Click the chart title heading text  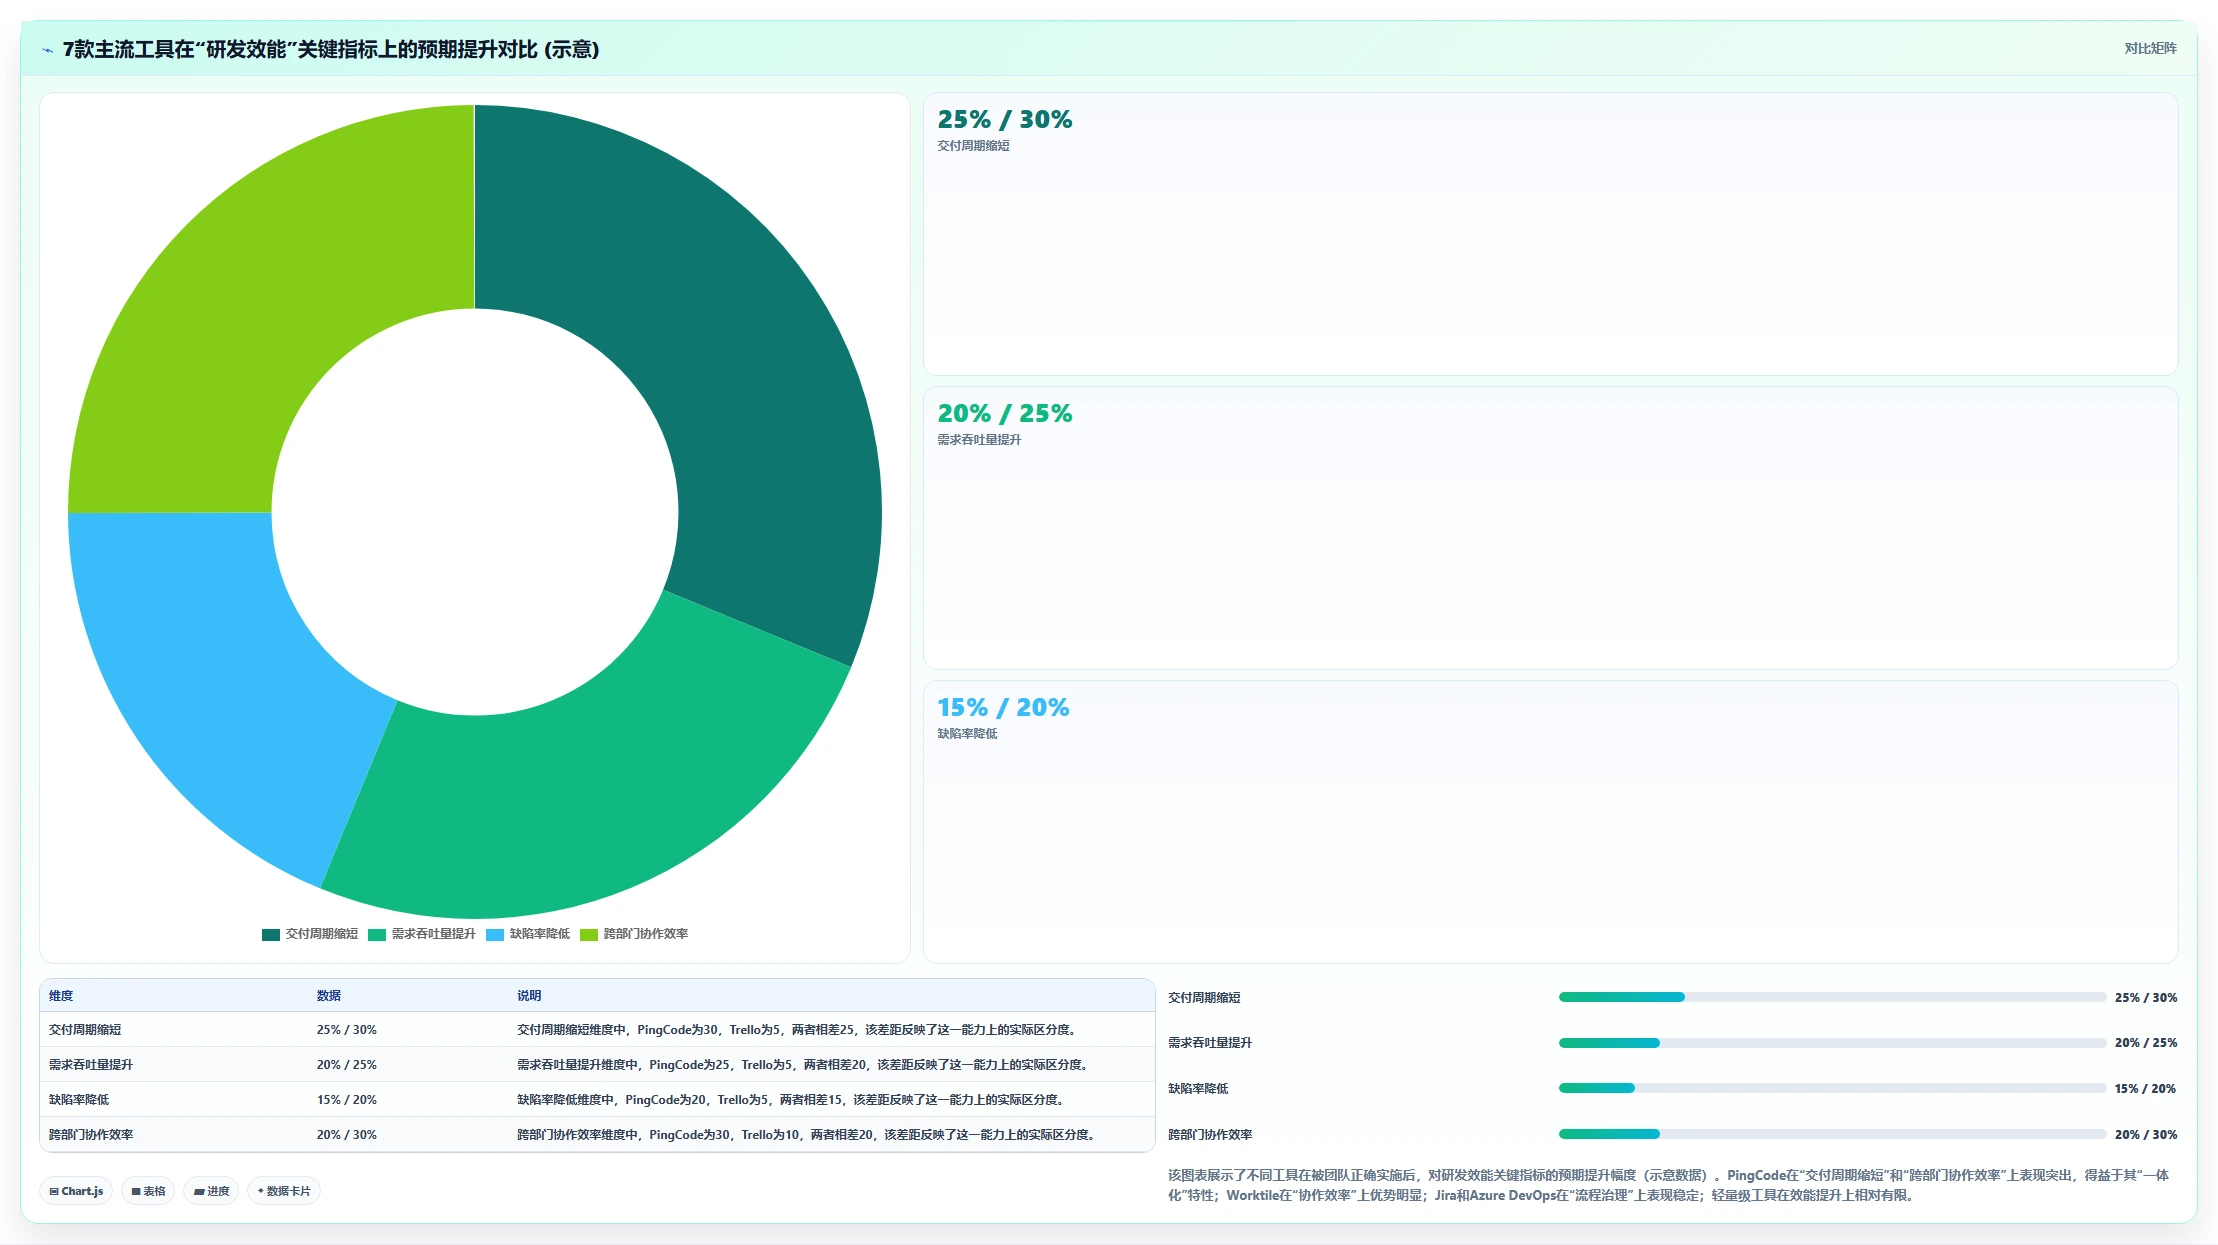331,50
